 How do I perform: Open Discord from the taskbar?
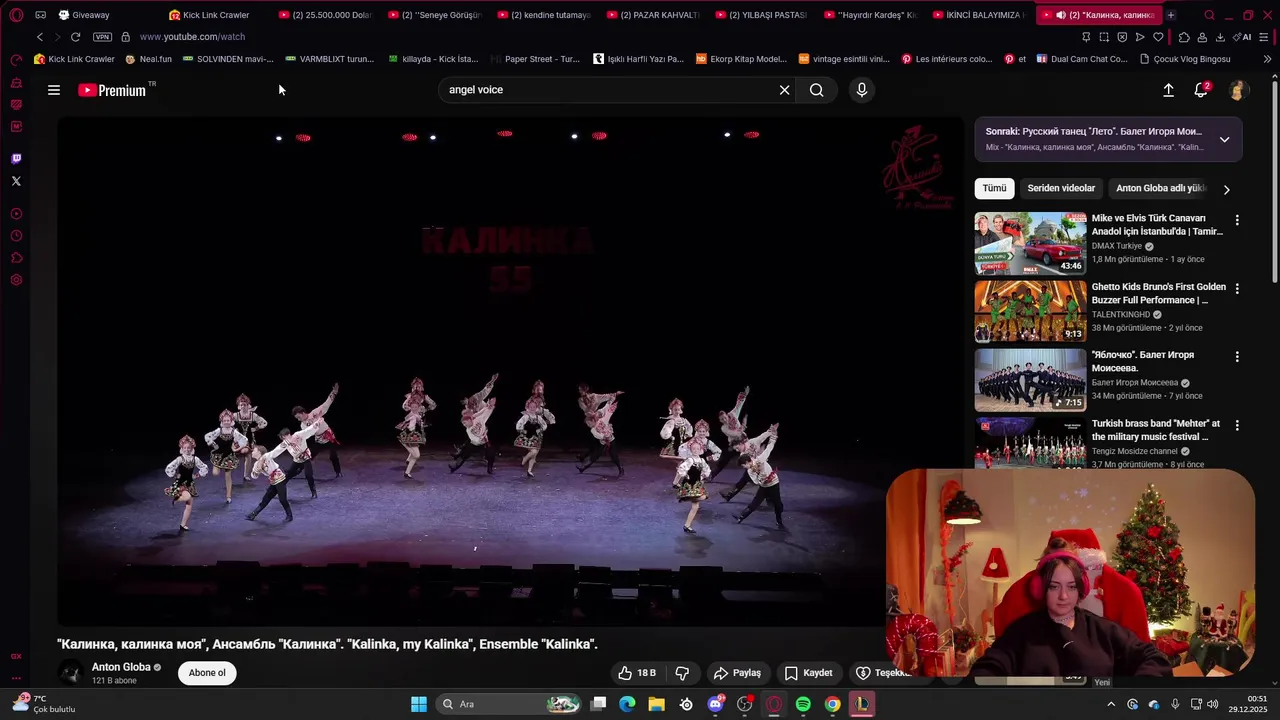coord(715,704)
